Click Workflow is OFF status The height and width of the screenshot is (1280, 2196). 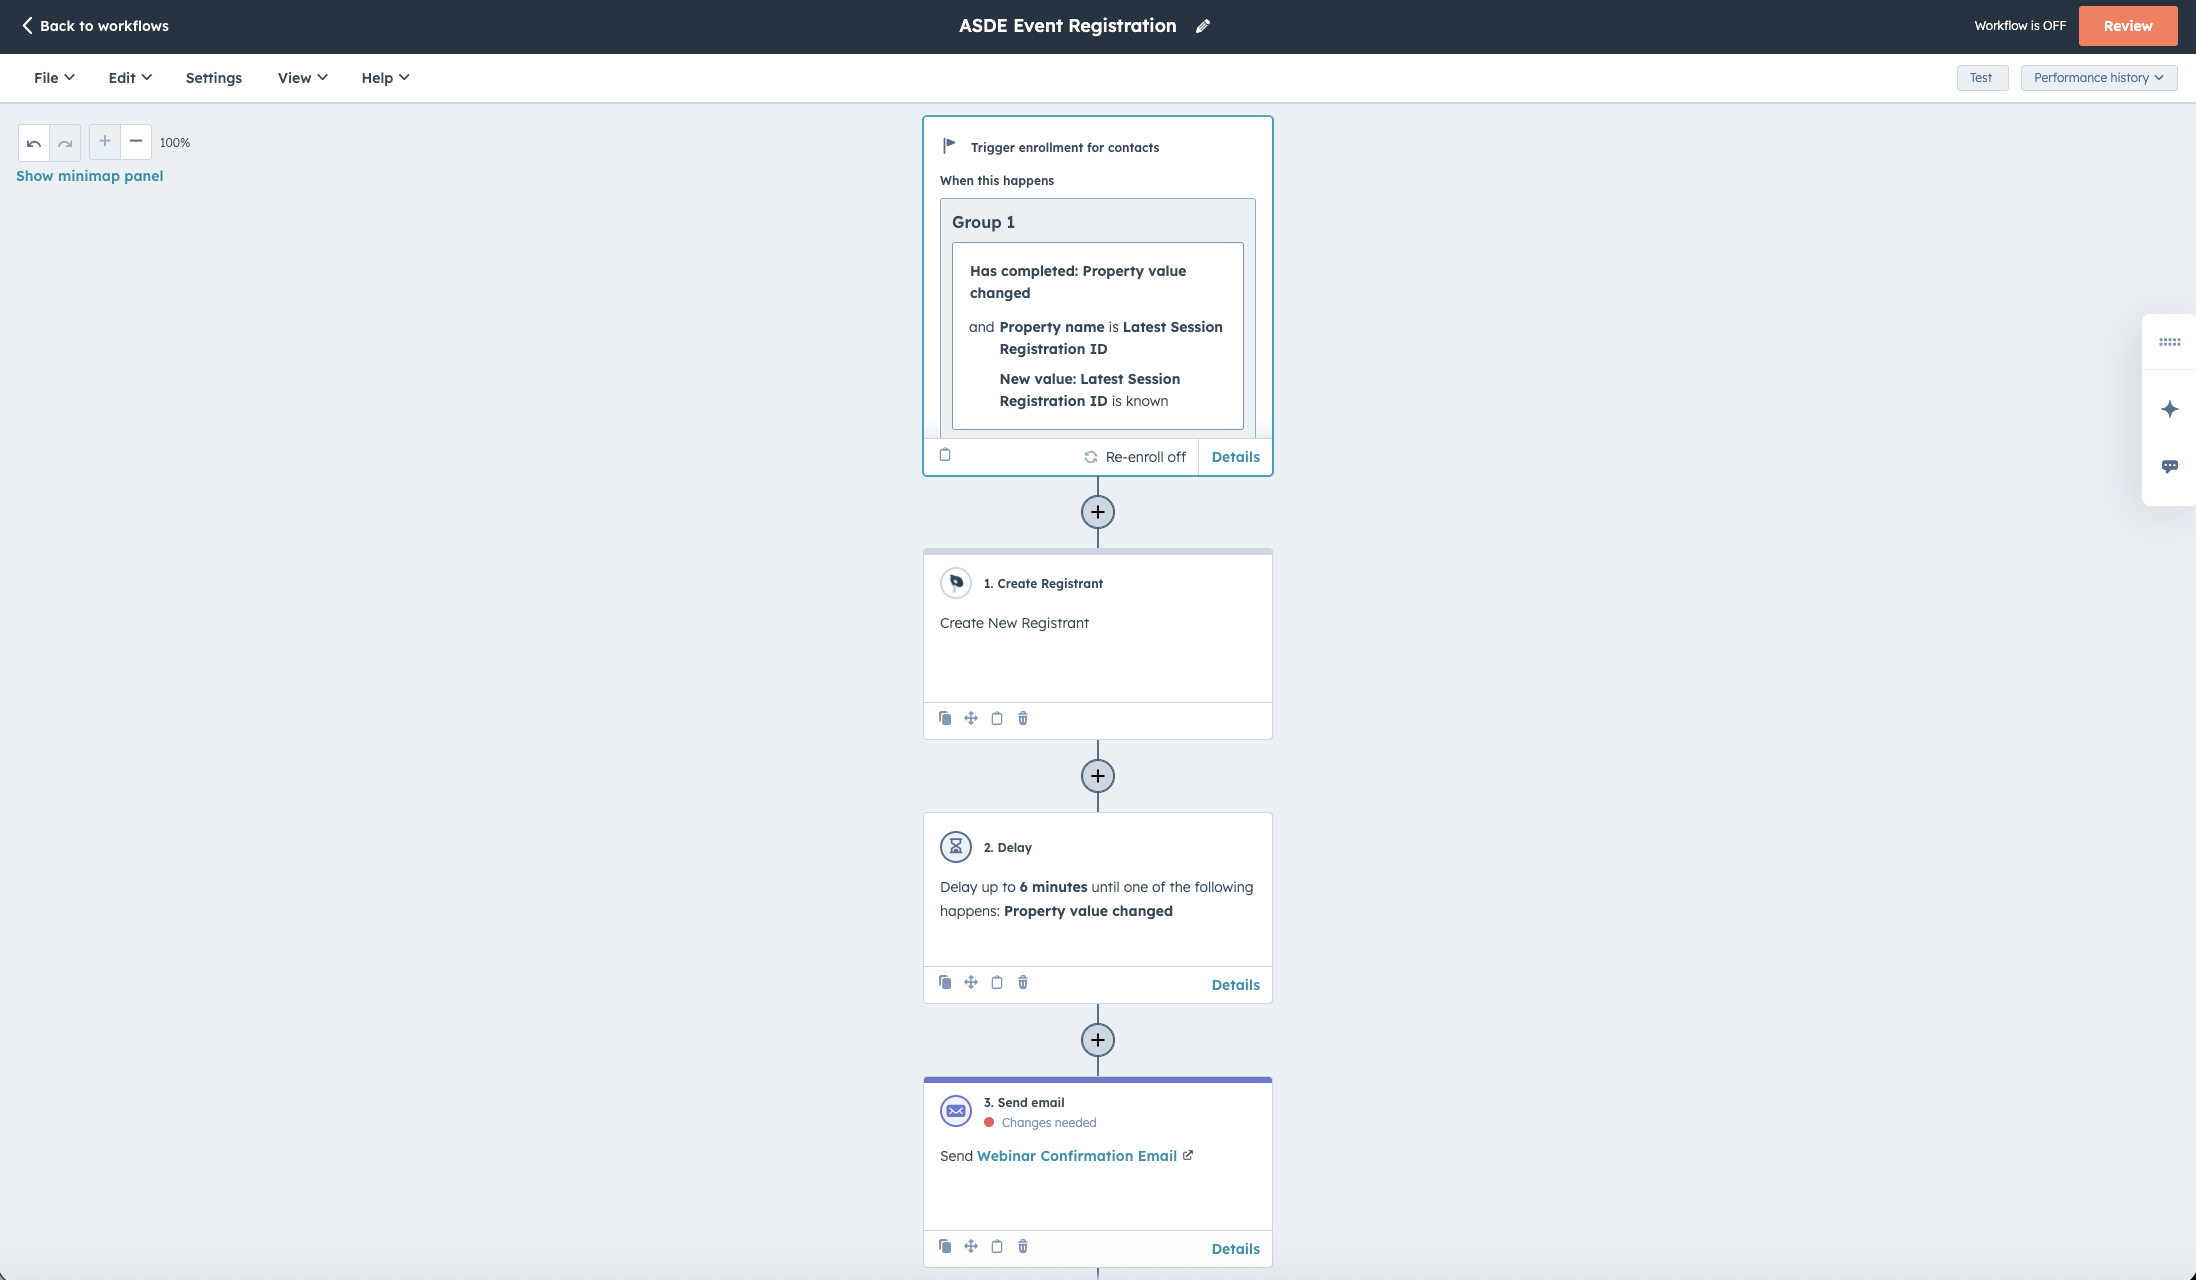2019,26
